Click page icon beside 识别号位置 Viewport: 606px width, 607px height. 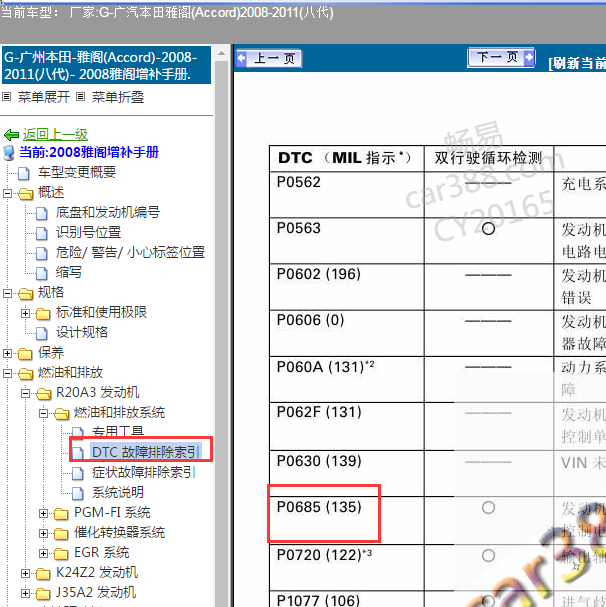[41, 233]
